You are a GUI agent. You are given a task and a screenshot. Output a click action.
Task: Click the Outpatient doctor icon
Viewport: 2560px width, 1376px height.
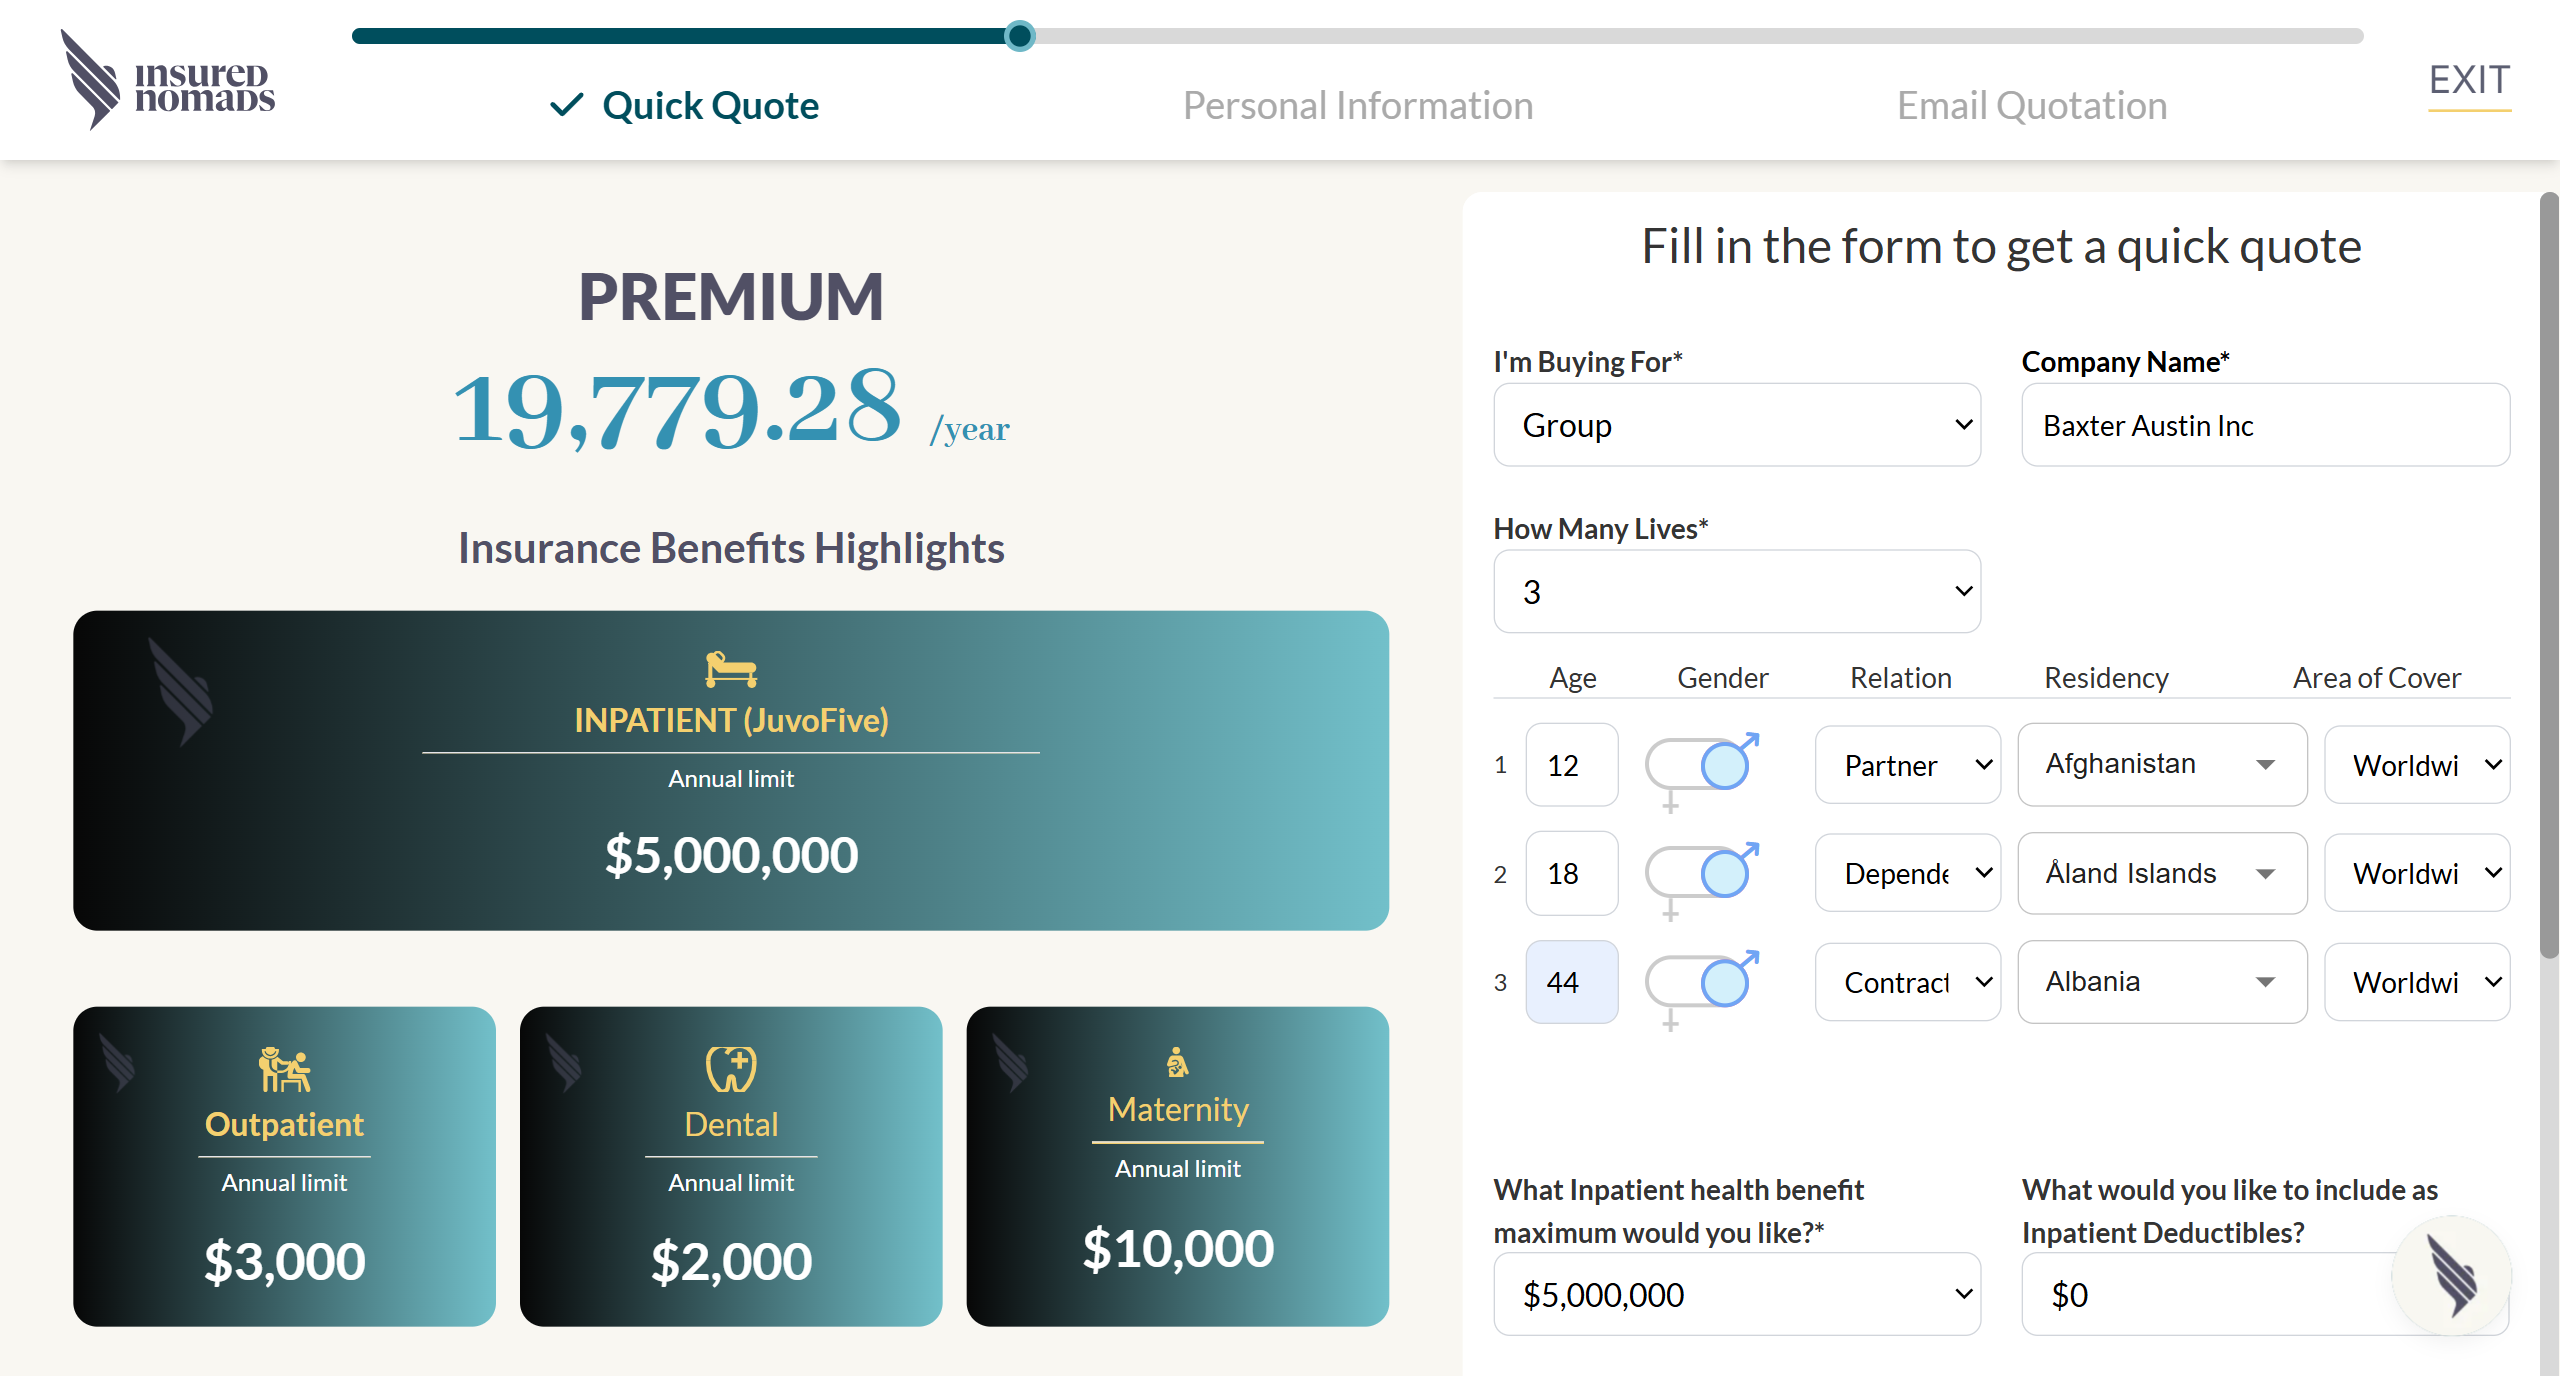click(x=284, y=1069)
